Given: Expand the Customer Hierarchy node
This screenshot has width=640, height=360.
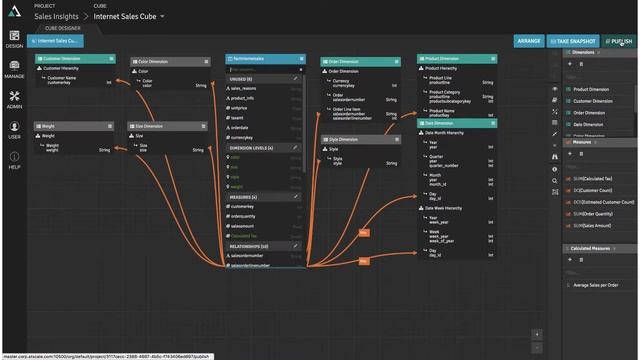Looking at the screenshot, I should (x=40, y=68).
